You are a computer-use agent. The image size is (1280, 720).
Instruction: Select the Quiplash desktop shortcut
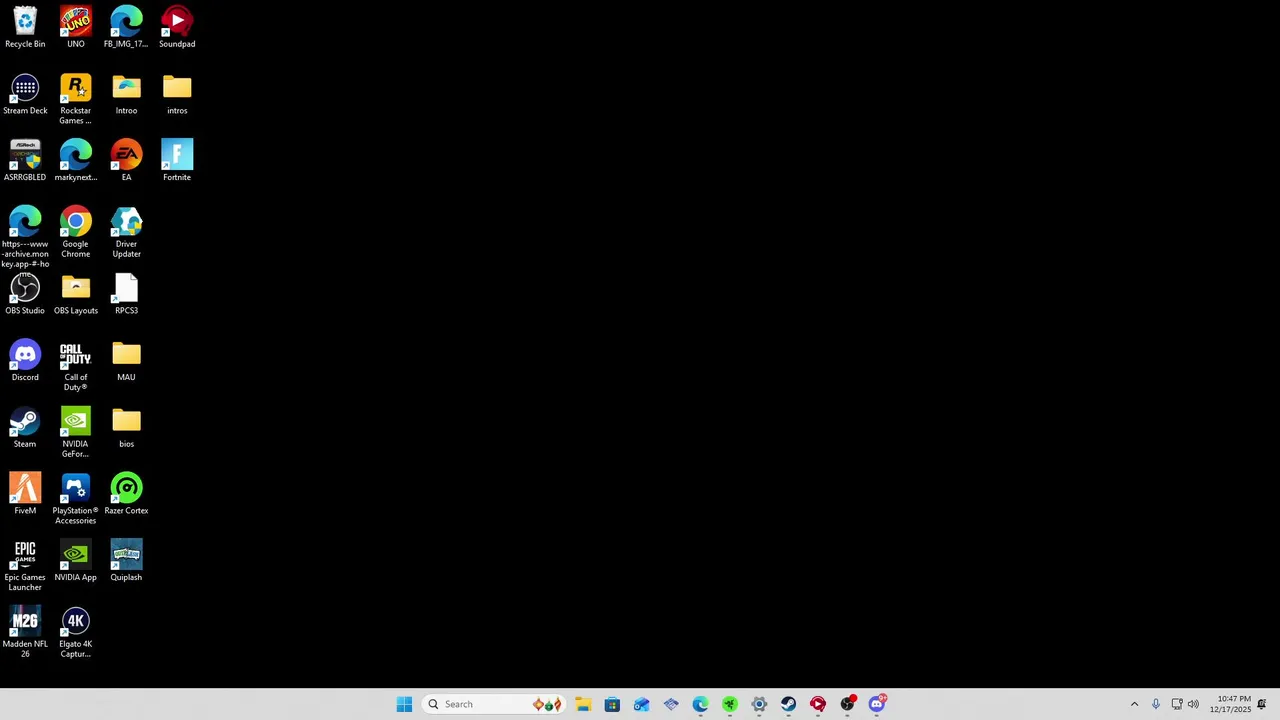tap(126, 561)
